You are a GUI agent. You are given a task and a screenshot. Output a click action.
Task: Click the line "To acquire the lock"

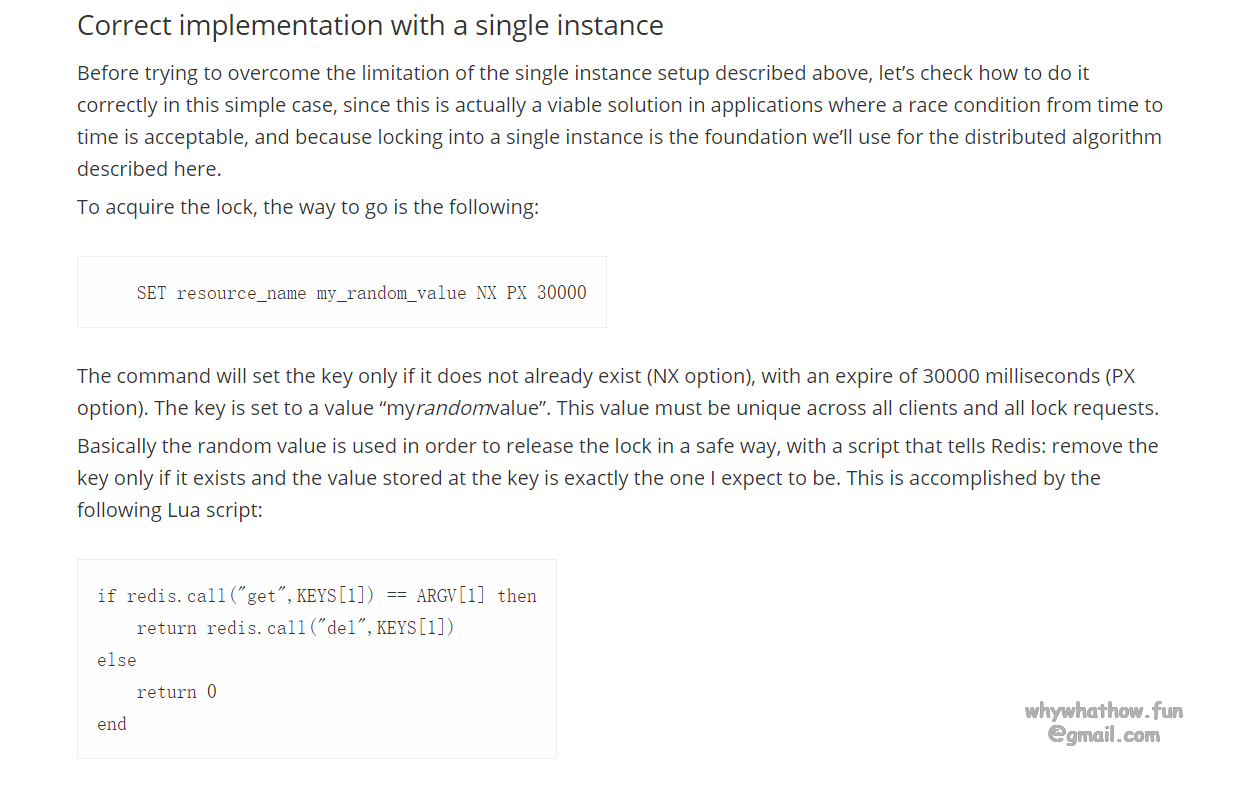(308, 207)
